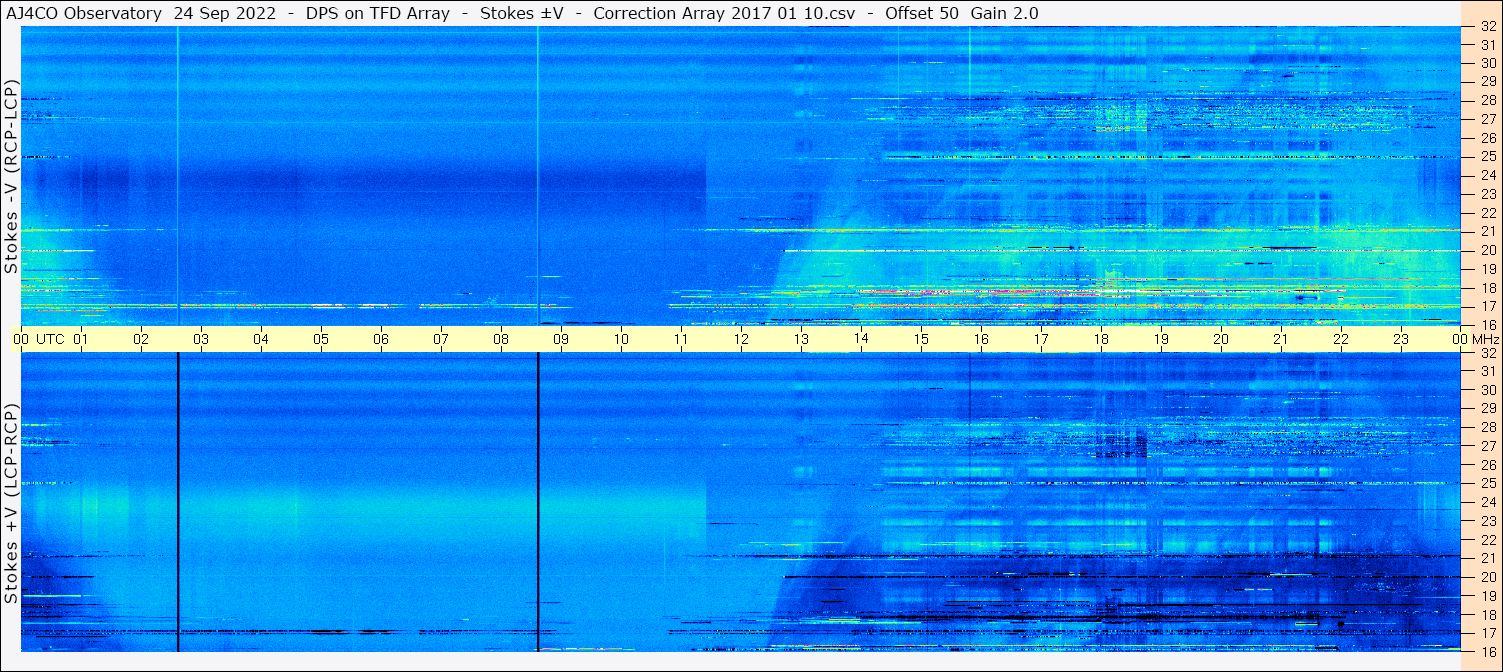
Task: Click the "UTC" label on the time axis
Action: coord(51,339)
